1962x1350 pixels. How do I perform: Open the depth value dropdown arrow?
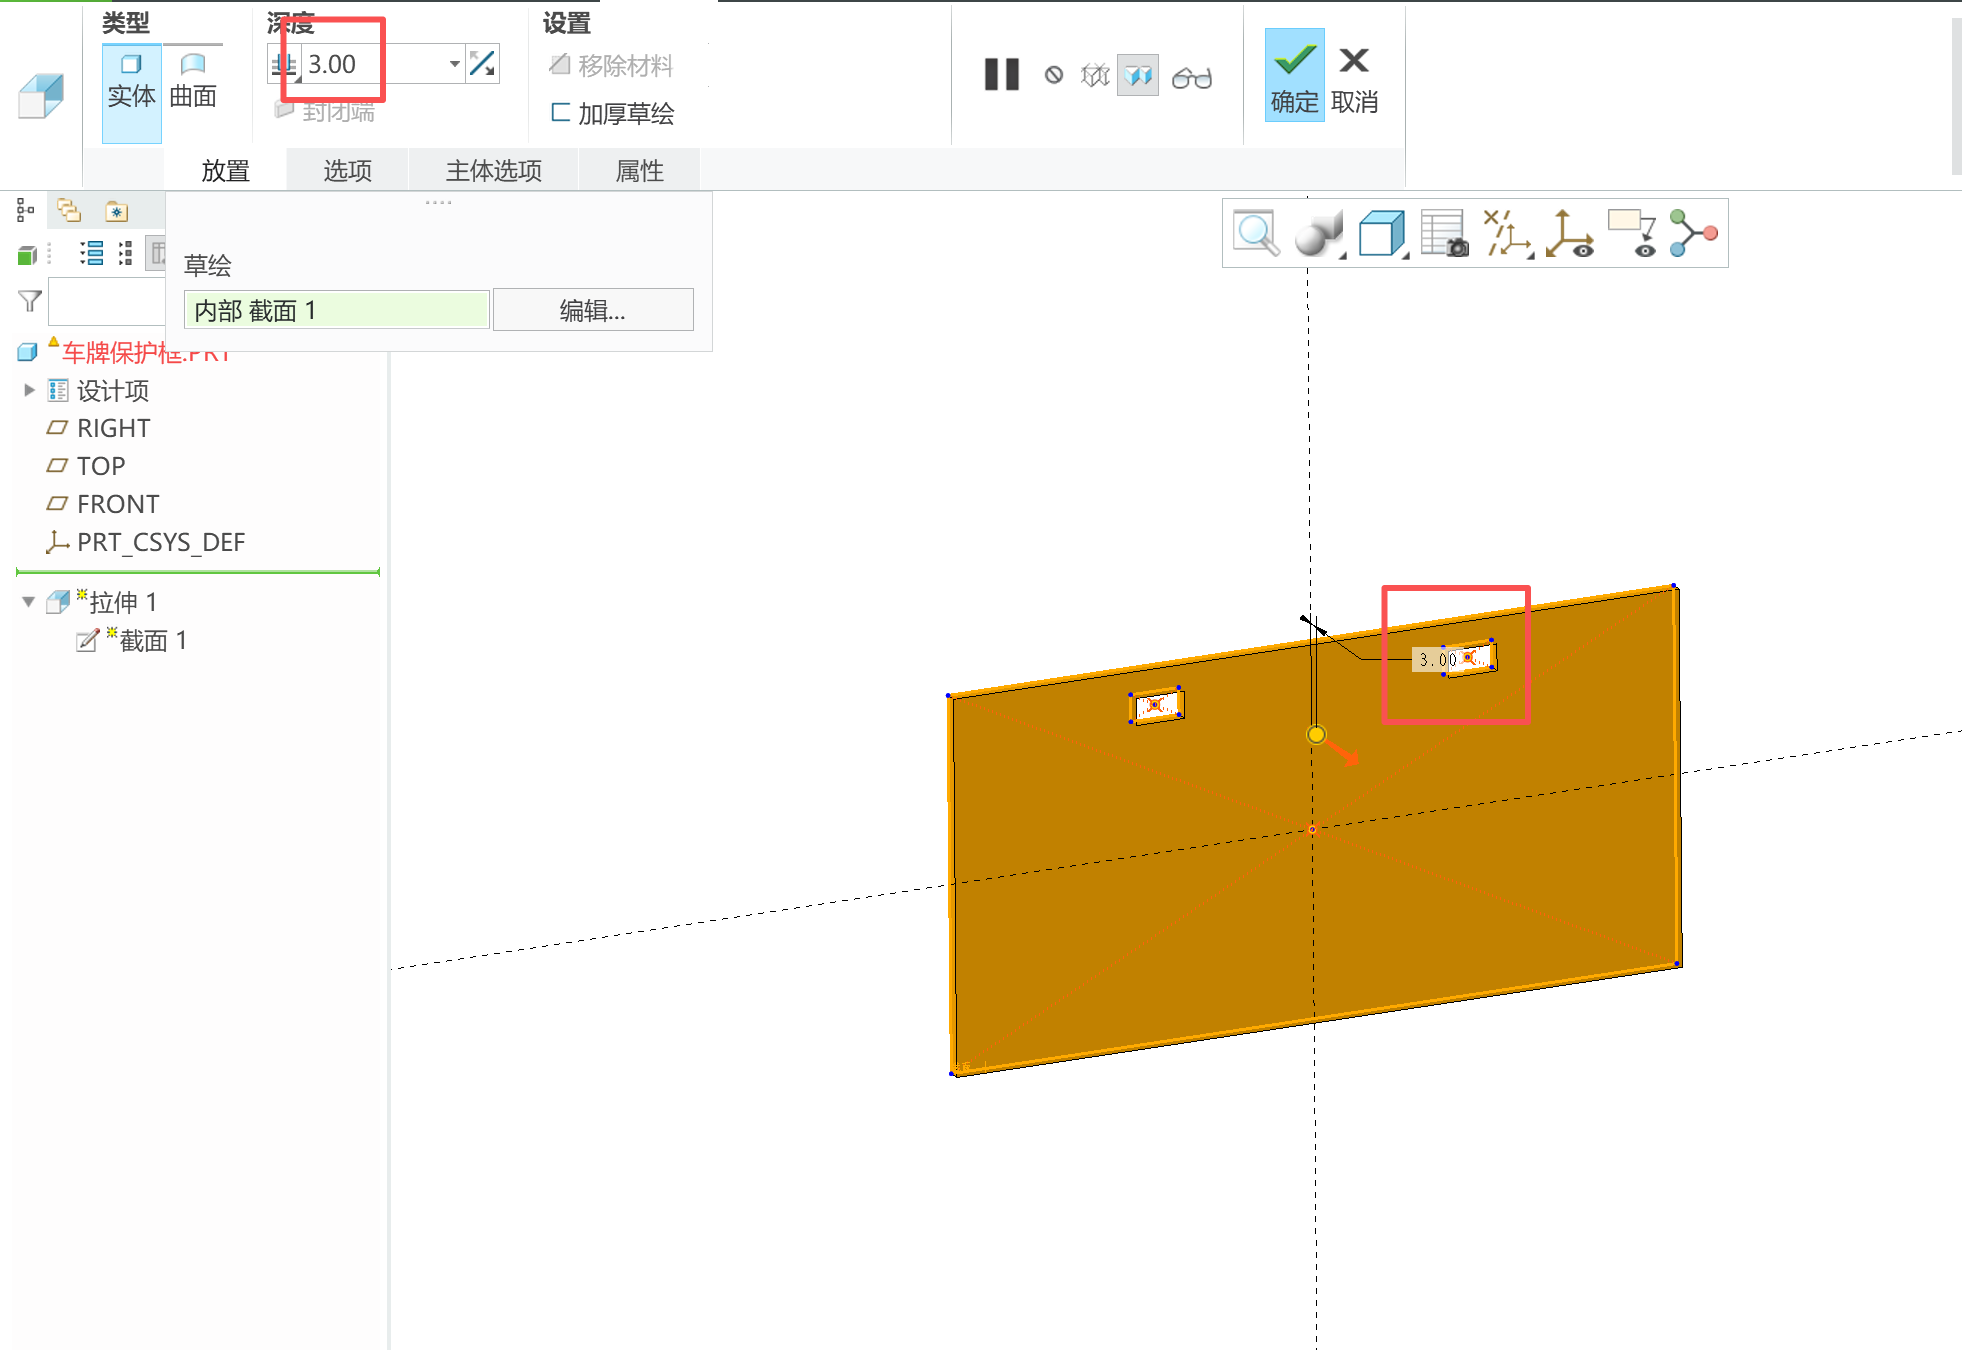coord(454,64)
